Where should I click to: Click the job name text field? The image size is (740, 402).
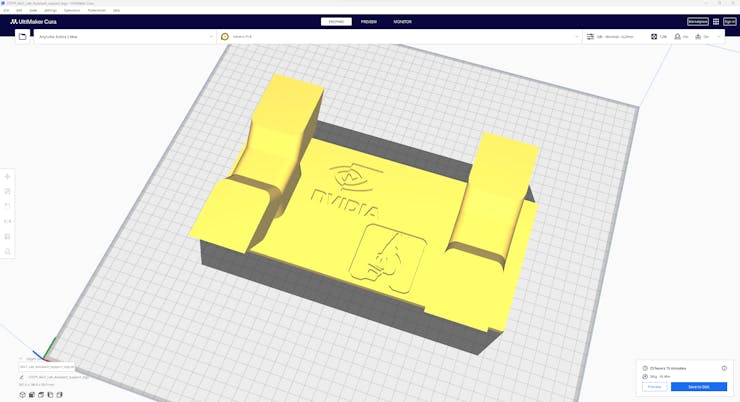click(58, 377)
